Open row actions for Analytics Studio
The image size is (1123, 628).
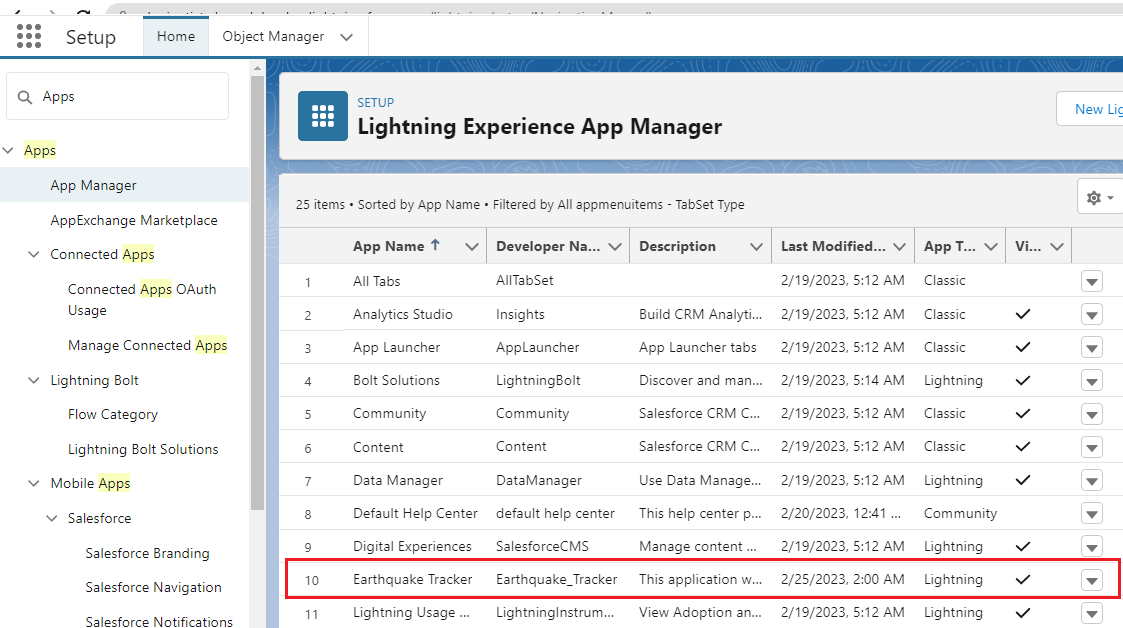[1091, 314]
